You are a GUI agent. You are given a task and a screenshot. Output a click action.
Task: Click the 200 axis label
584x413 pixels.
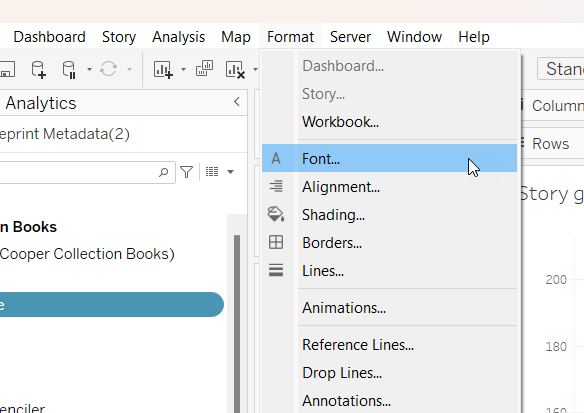tap(556, 279)
